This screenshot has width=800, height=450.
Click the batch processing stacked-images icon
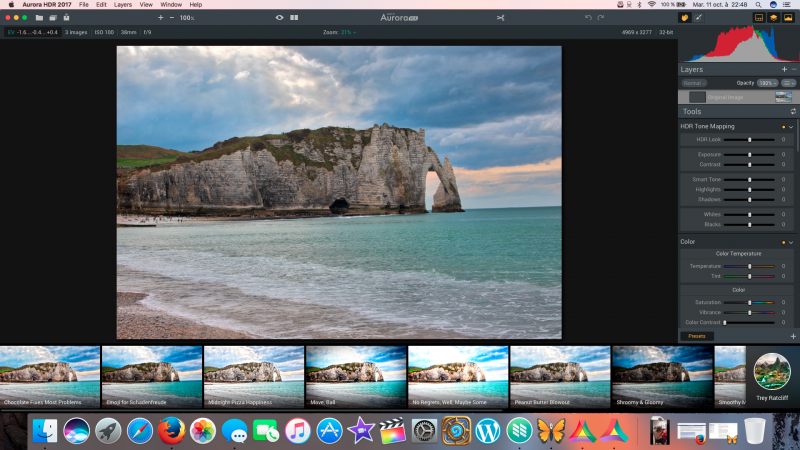[53, 17]
